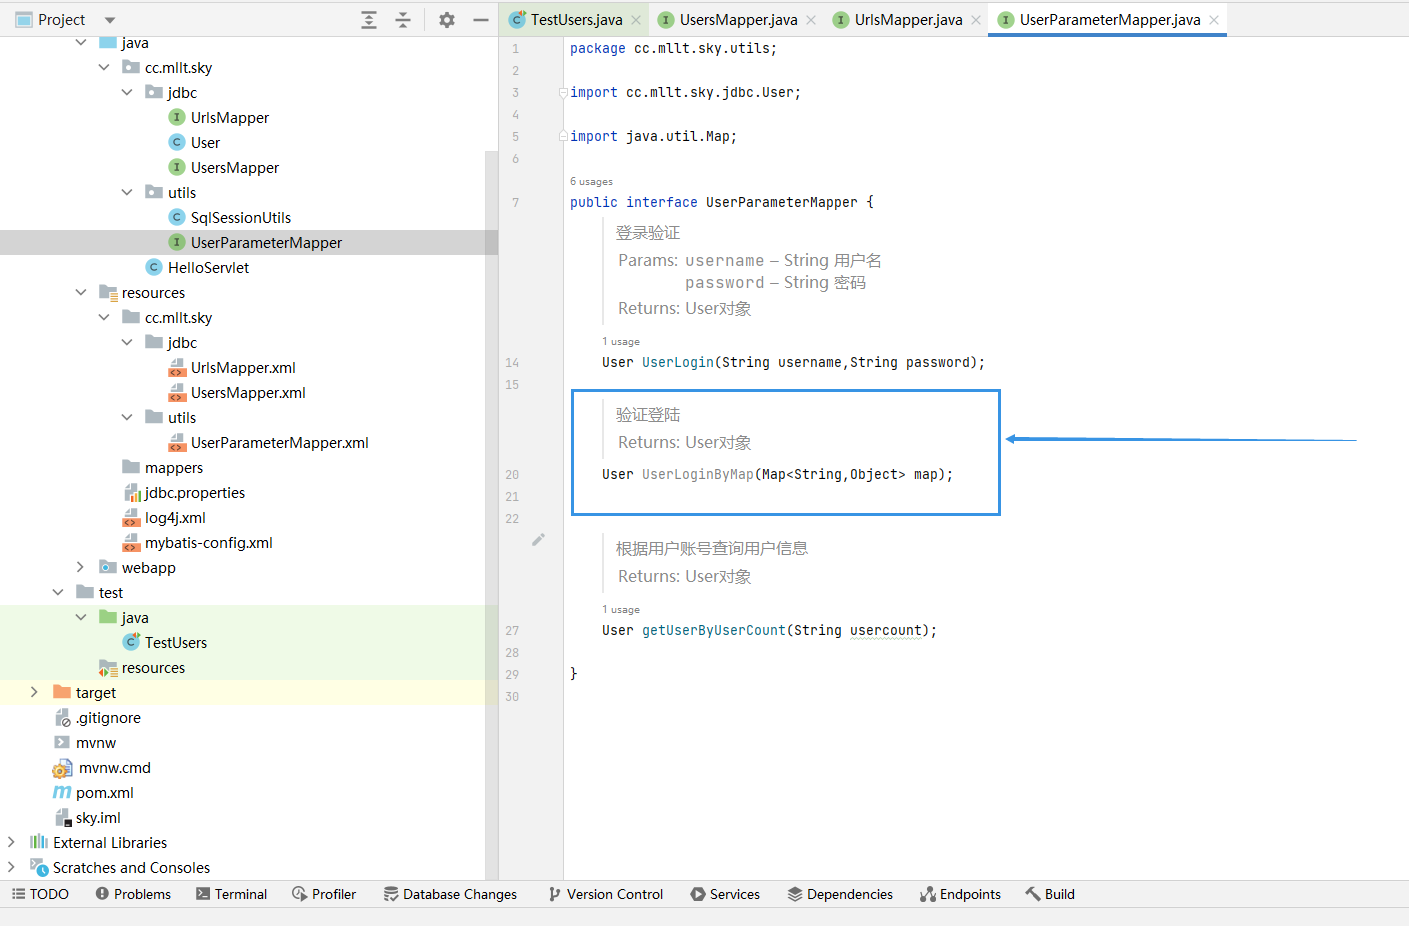Open mybatis-config.xml file
The height and width of the screenshot is (926, 1409).
click(208, 542)
